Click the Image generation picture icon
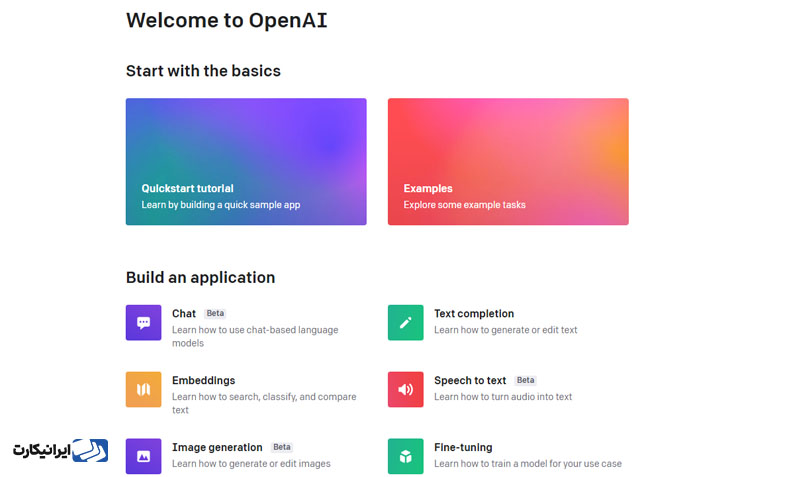 click(143, 456)
